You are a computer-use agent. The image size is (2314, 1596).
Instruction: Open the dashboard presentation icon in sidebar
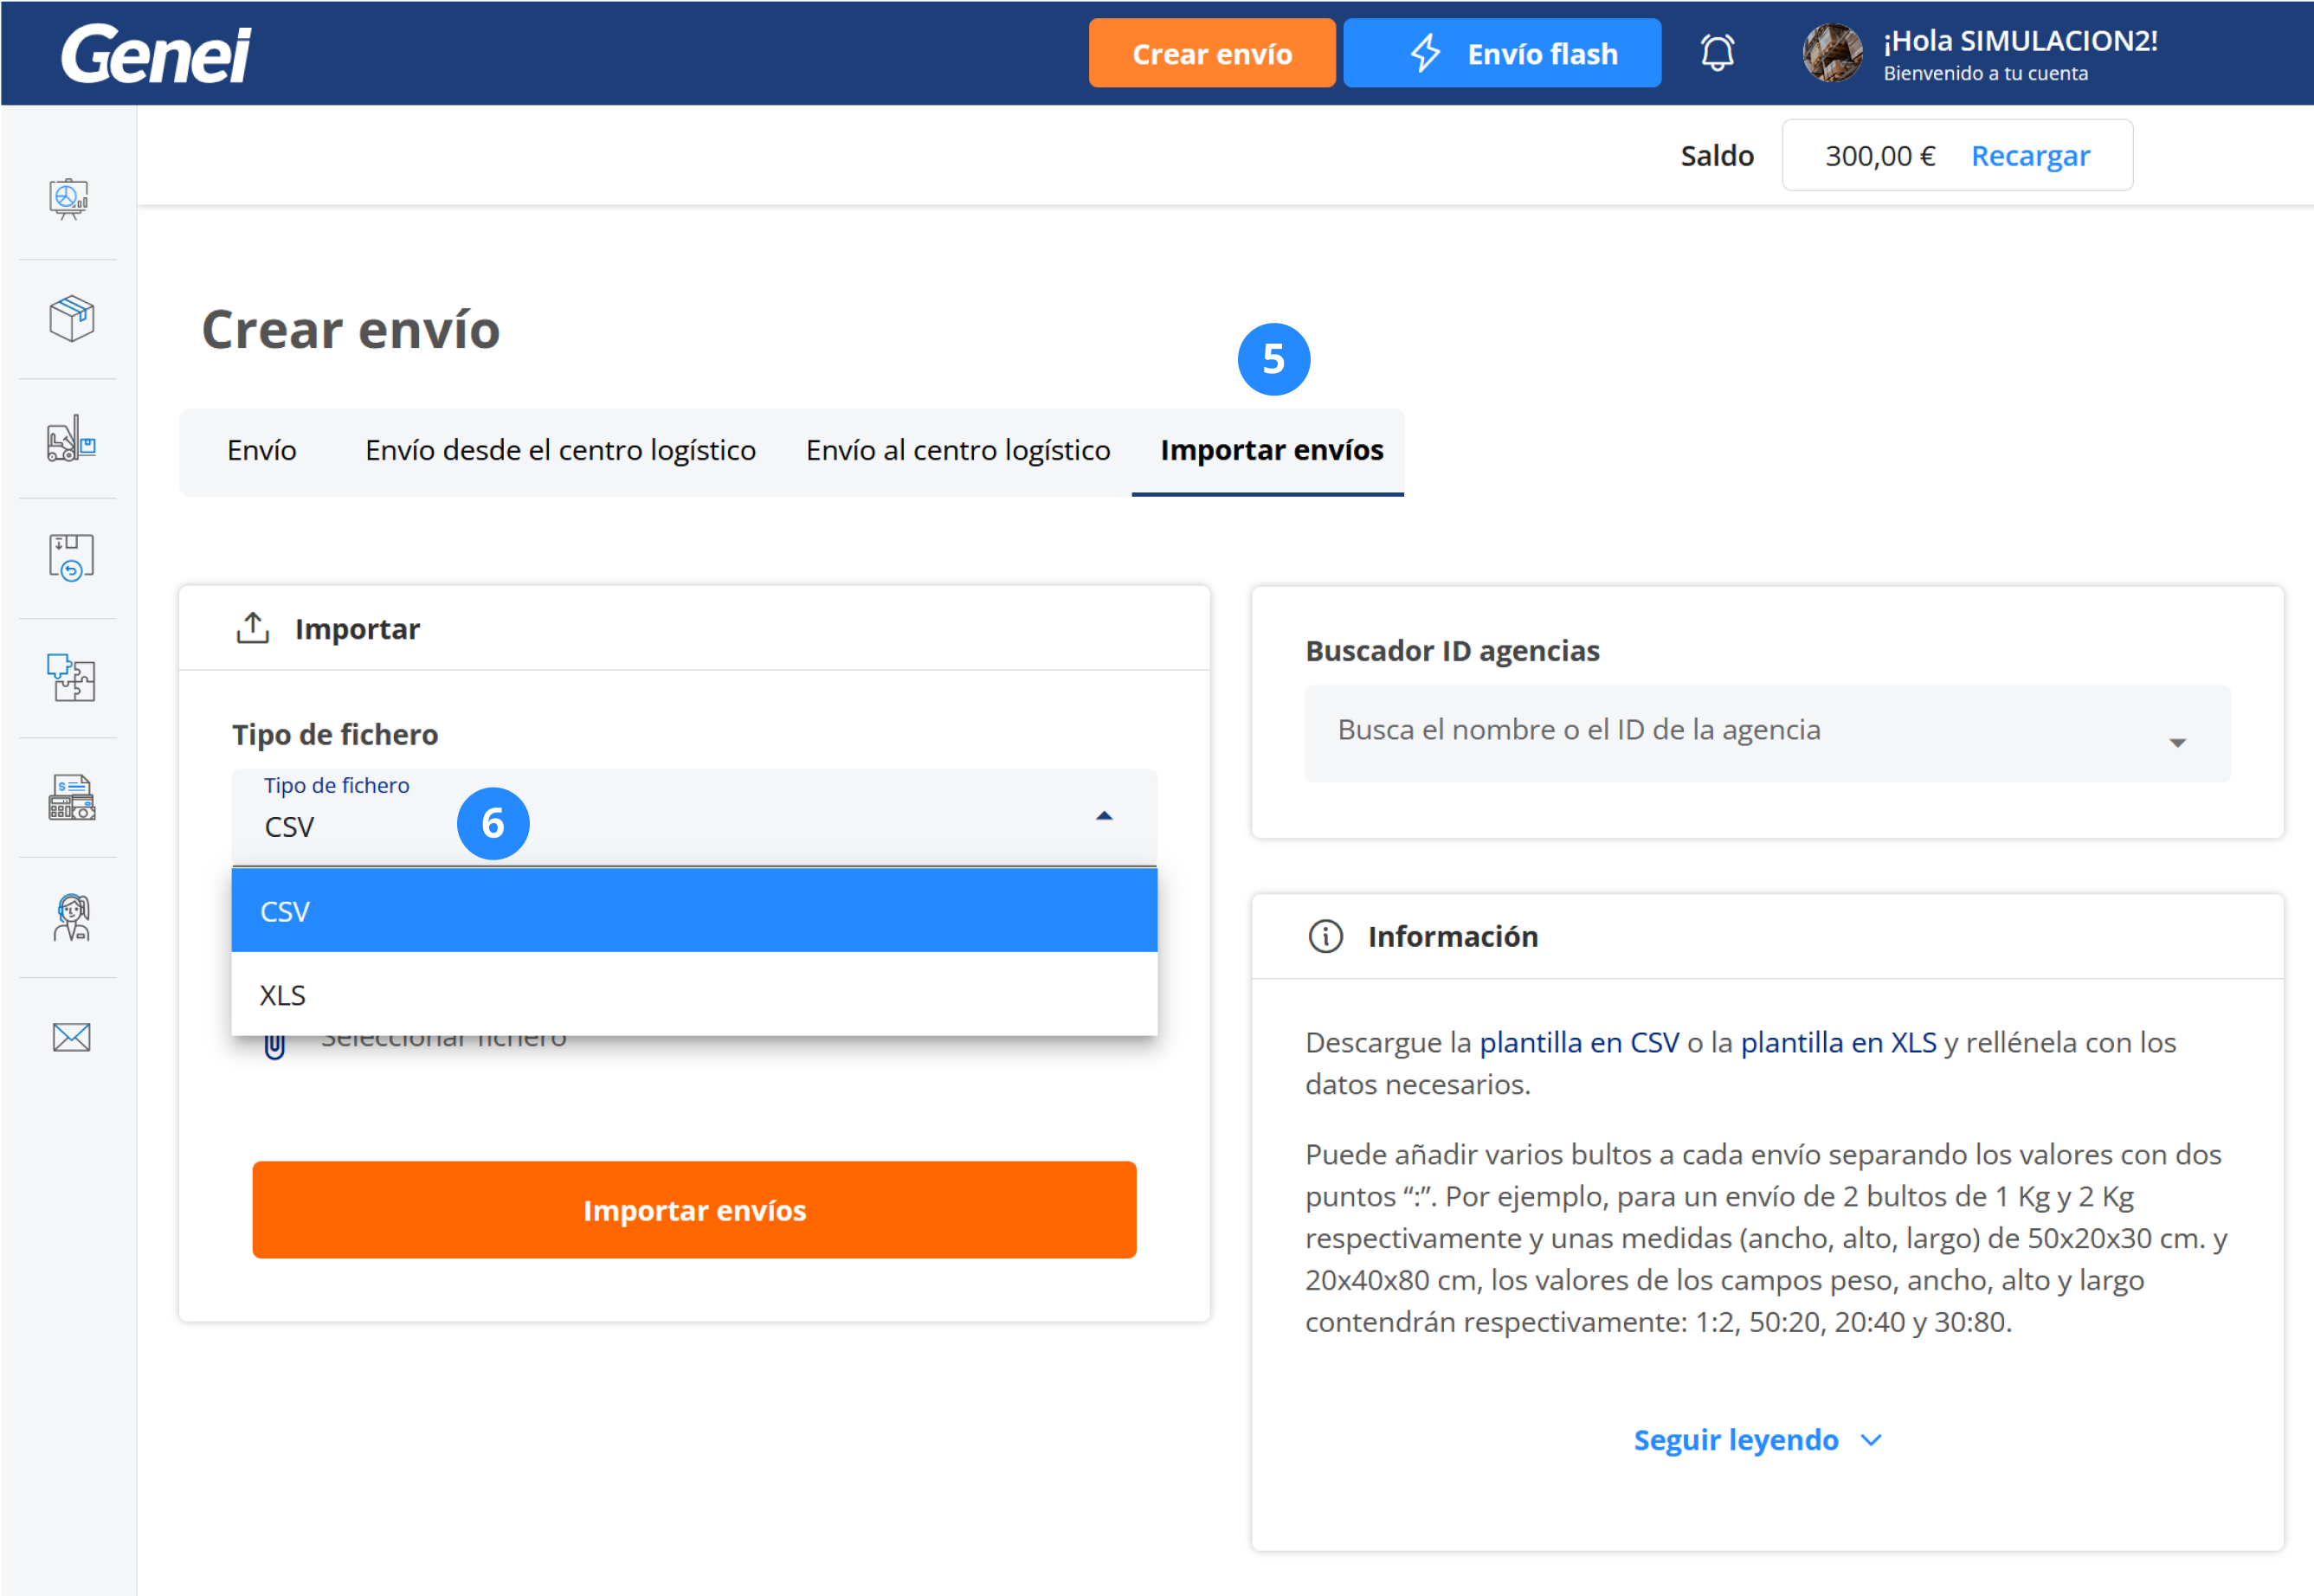[69, 198]
